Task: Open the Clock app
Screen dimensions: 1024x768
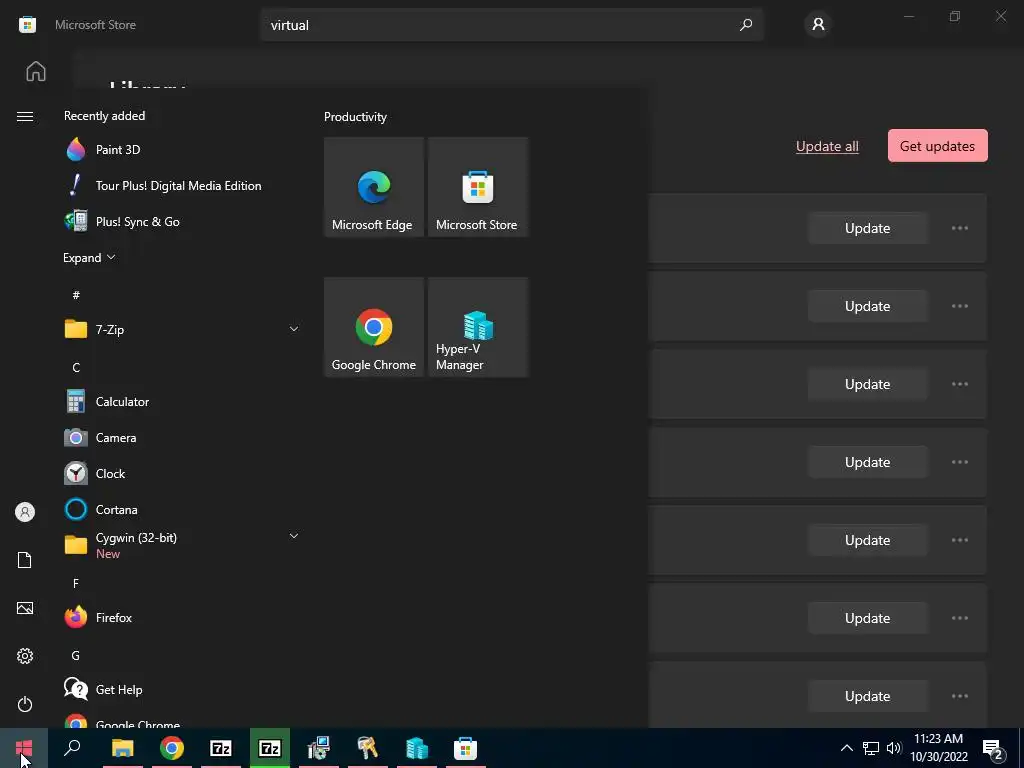Action: [180, 473]
